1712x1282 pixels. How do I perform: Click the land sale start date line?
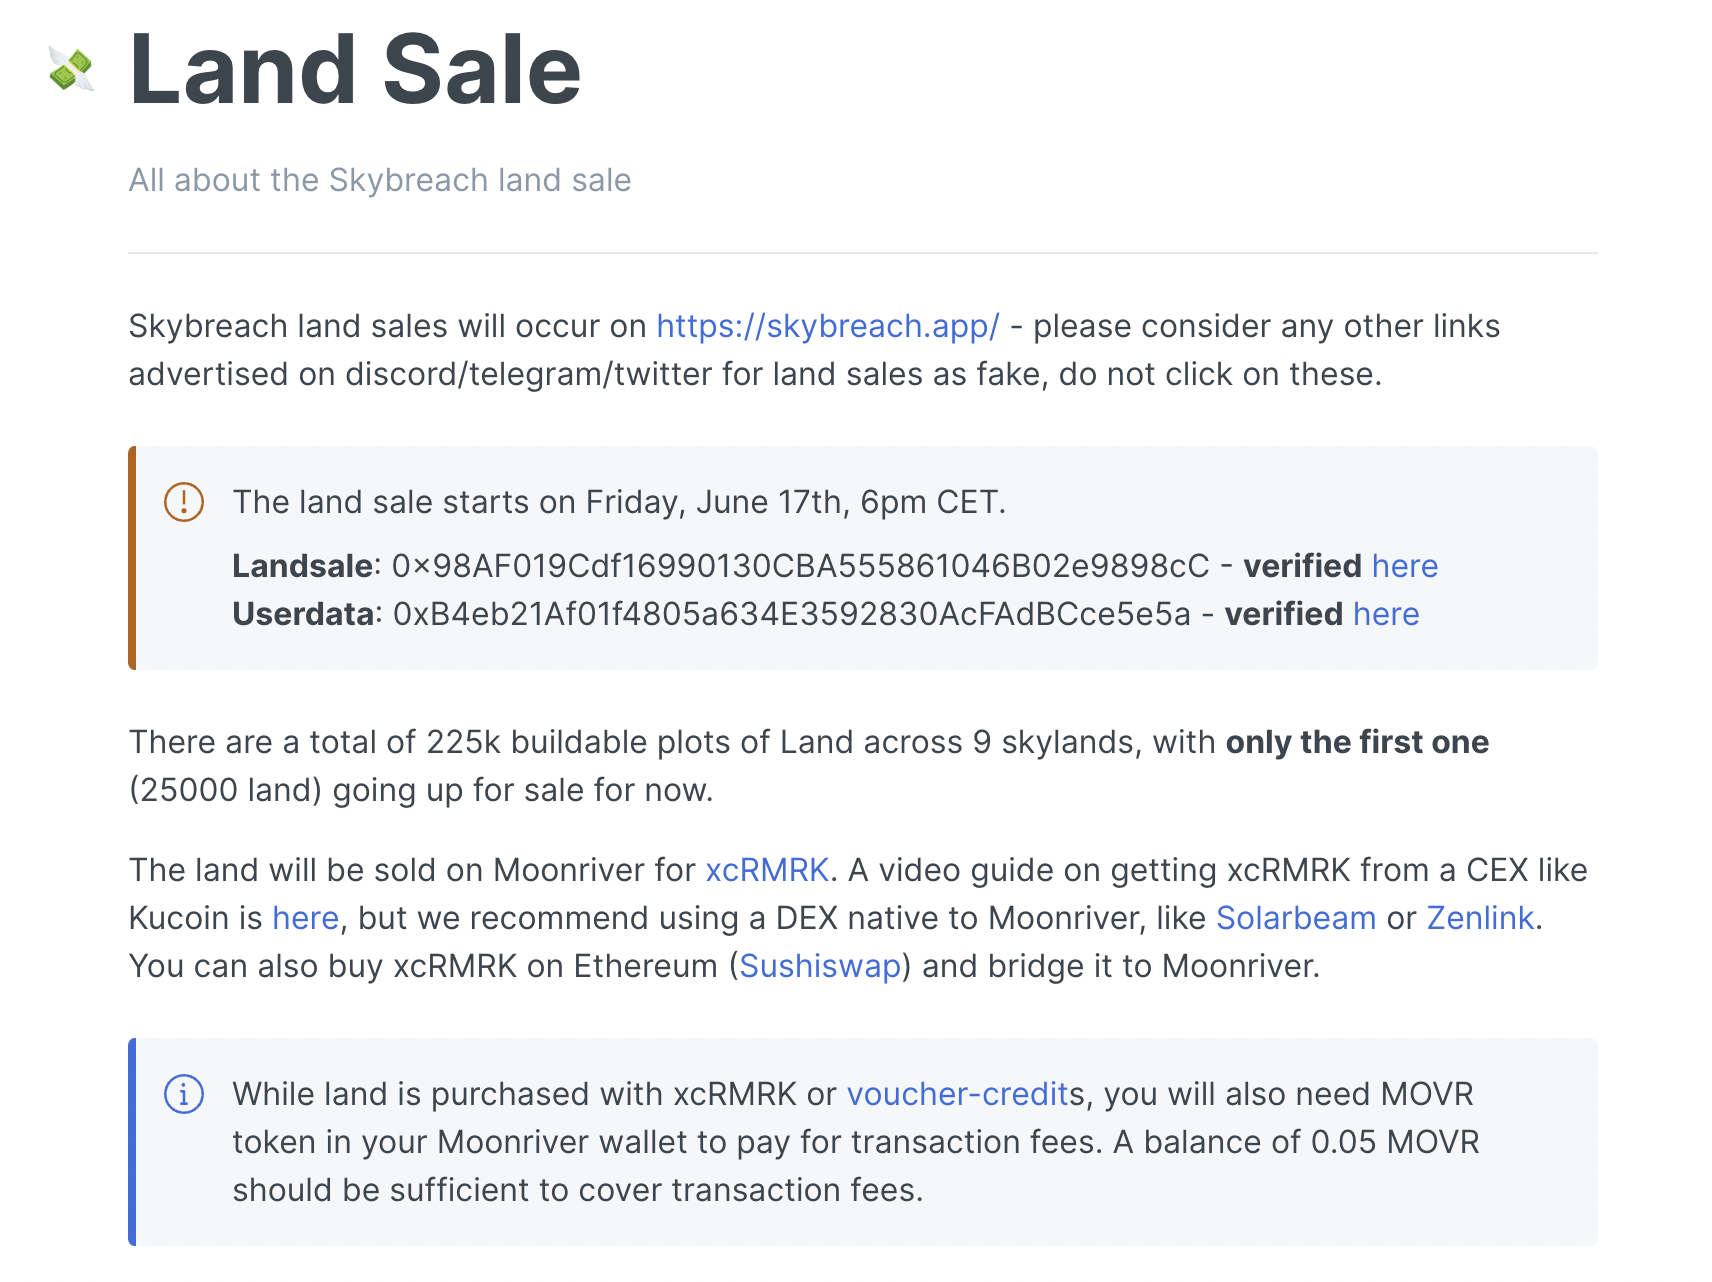(x=619, y=502)
